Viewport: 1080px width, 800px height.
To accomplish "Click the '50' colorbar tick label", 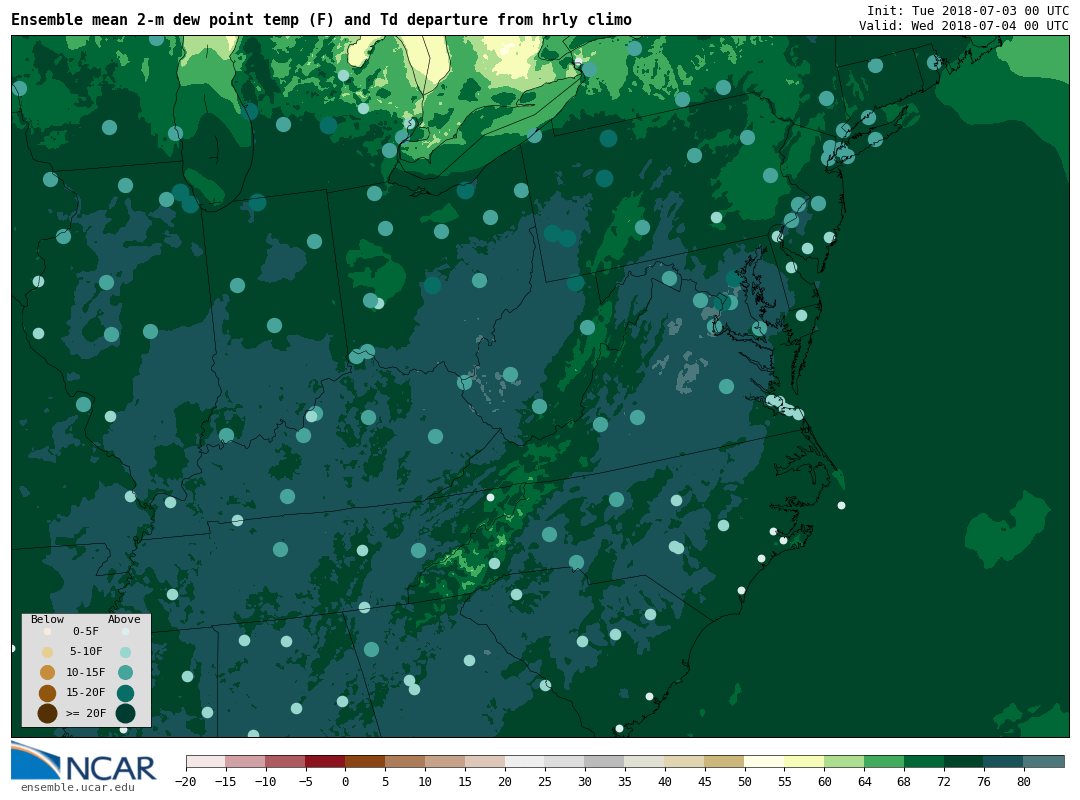I will pos(745,781).
